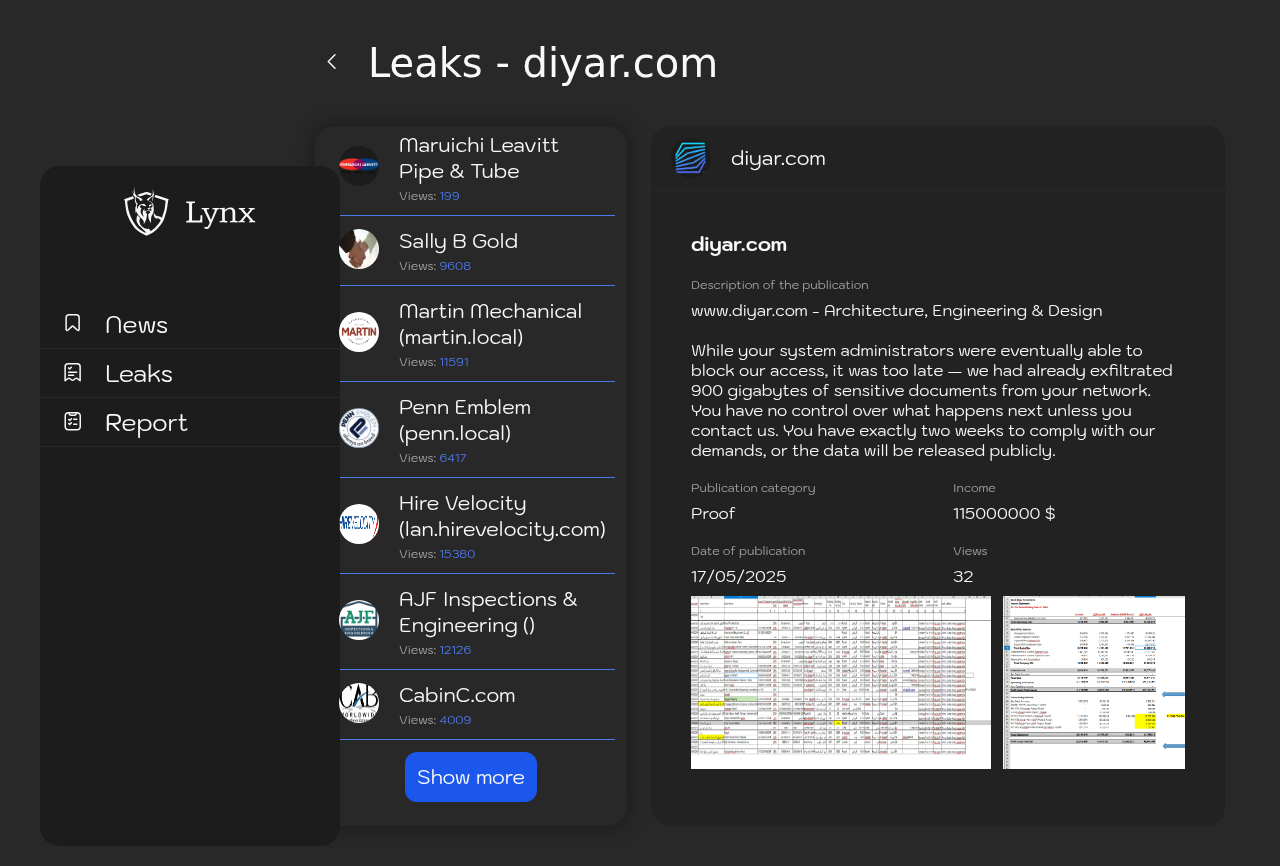This screenshot has width=1280, height=866.
Task: Click the Lynx brand name text
Action: tap(220, 213)
